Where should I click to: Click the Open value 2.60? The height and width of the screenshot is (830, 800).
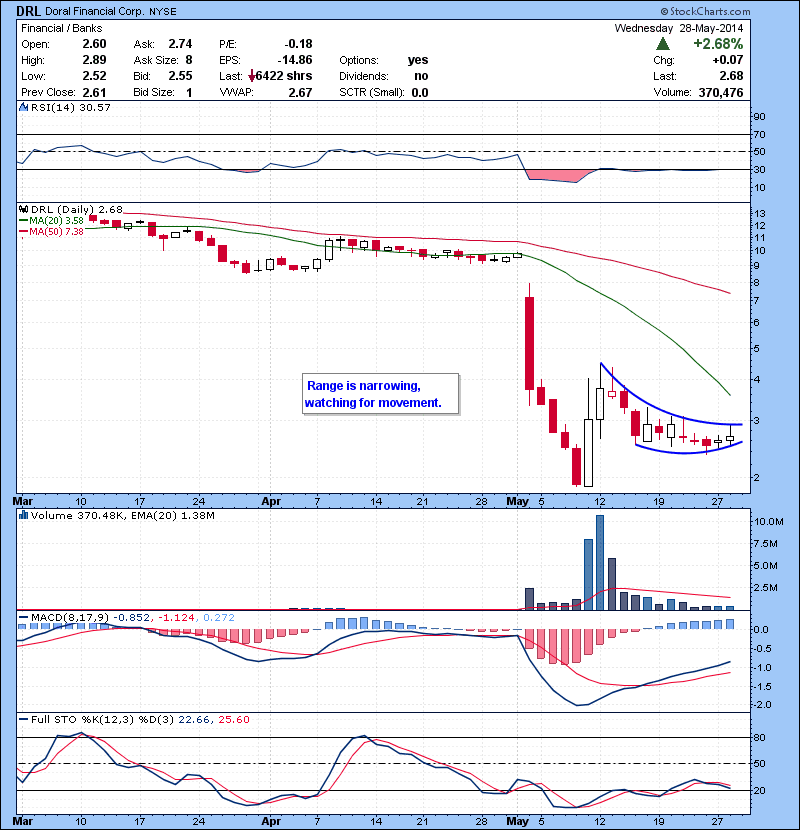[x=94, y=44]
